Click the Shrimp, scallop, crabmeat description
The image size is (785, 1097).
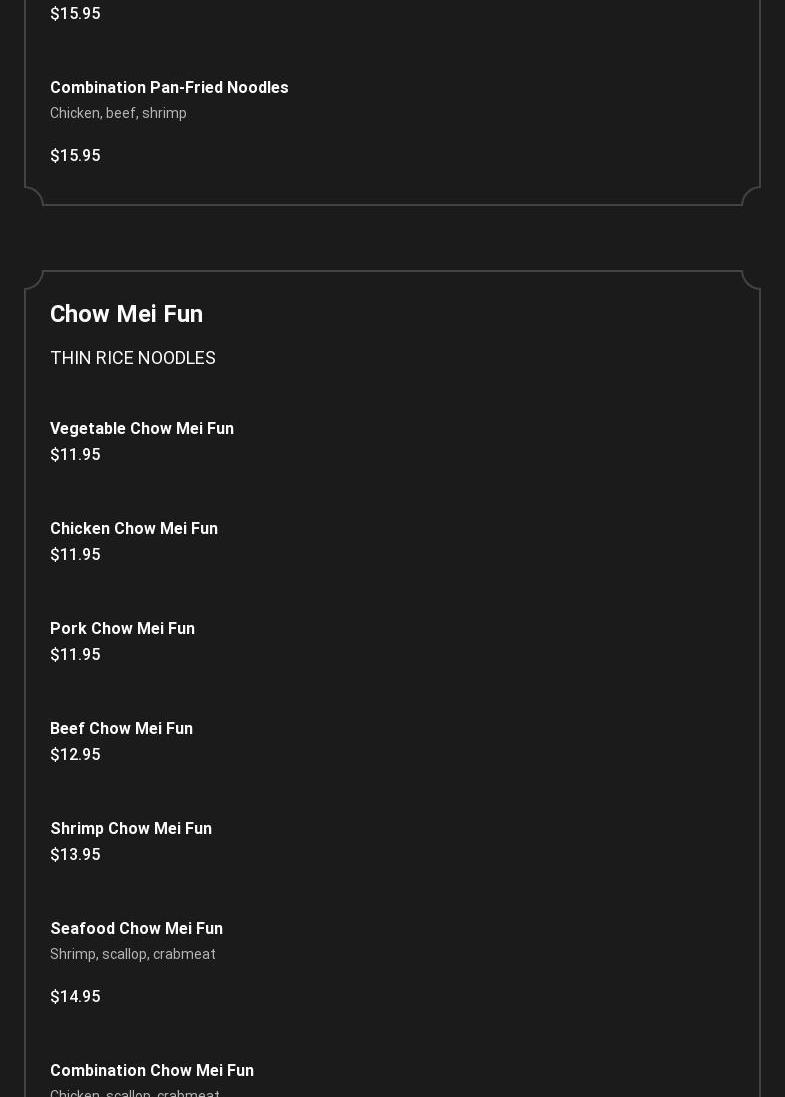tap(133, 954)
